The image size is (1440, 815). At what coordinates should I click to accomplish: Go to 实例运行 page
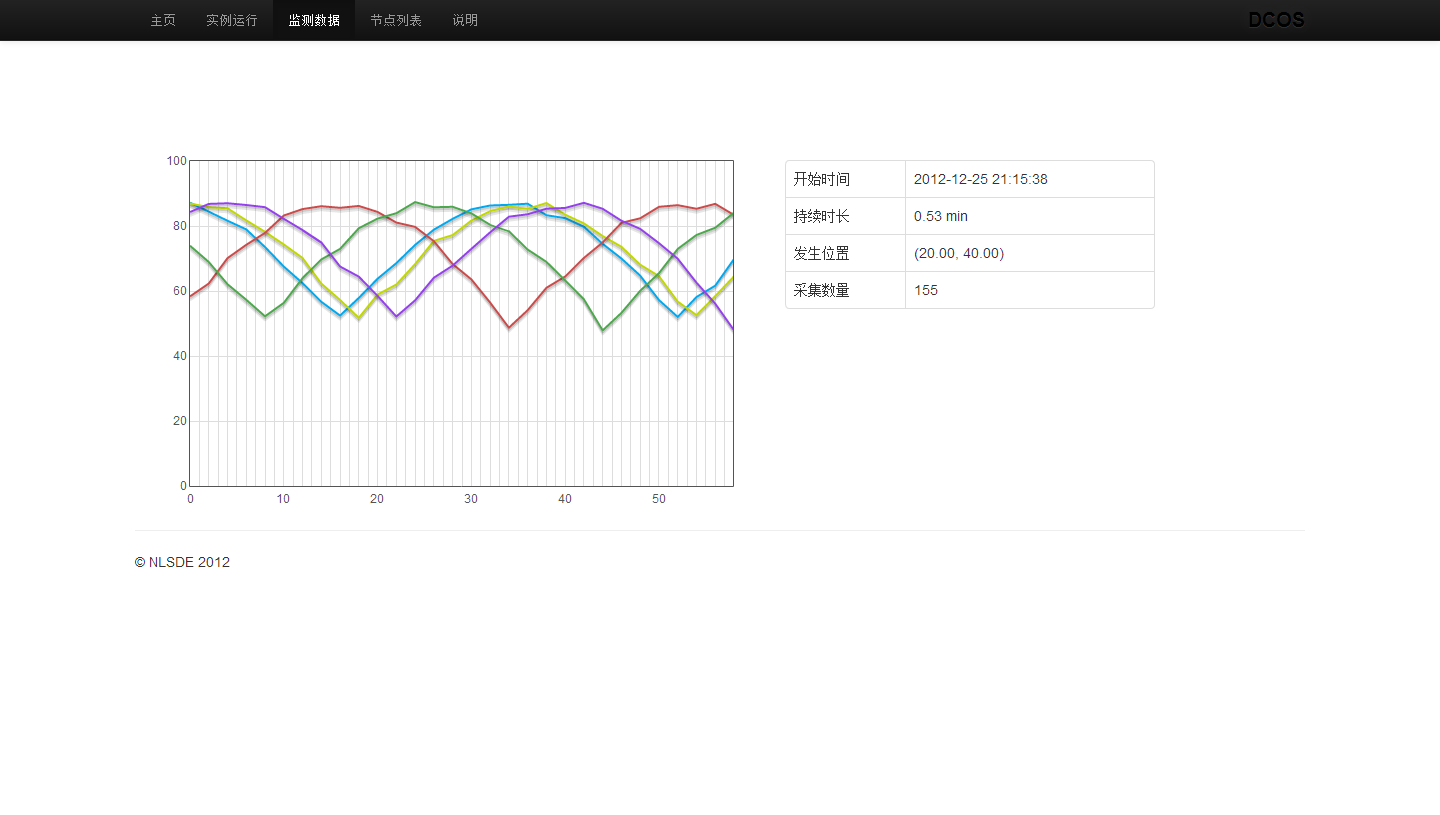232,20
